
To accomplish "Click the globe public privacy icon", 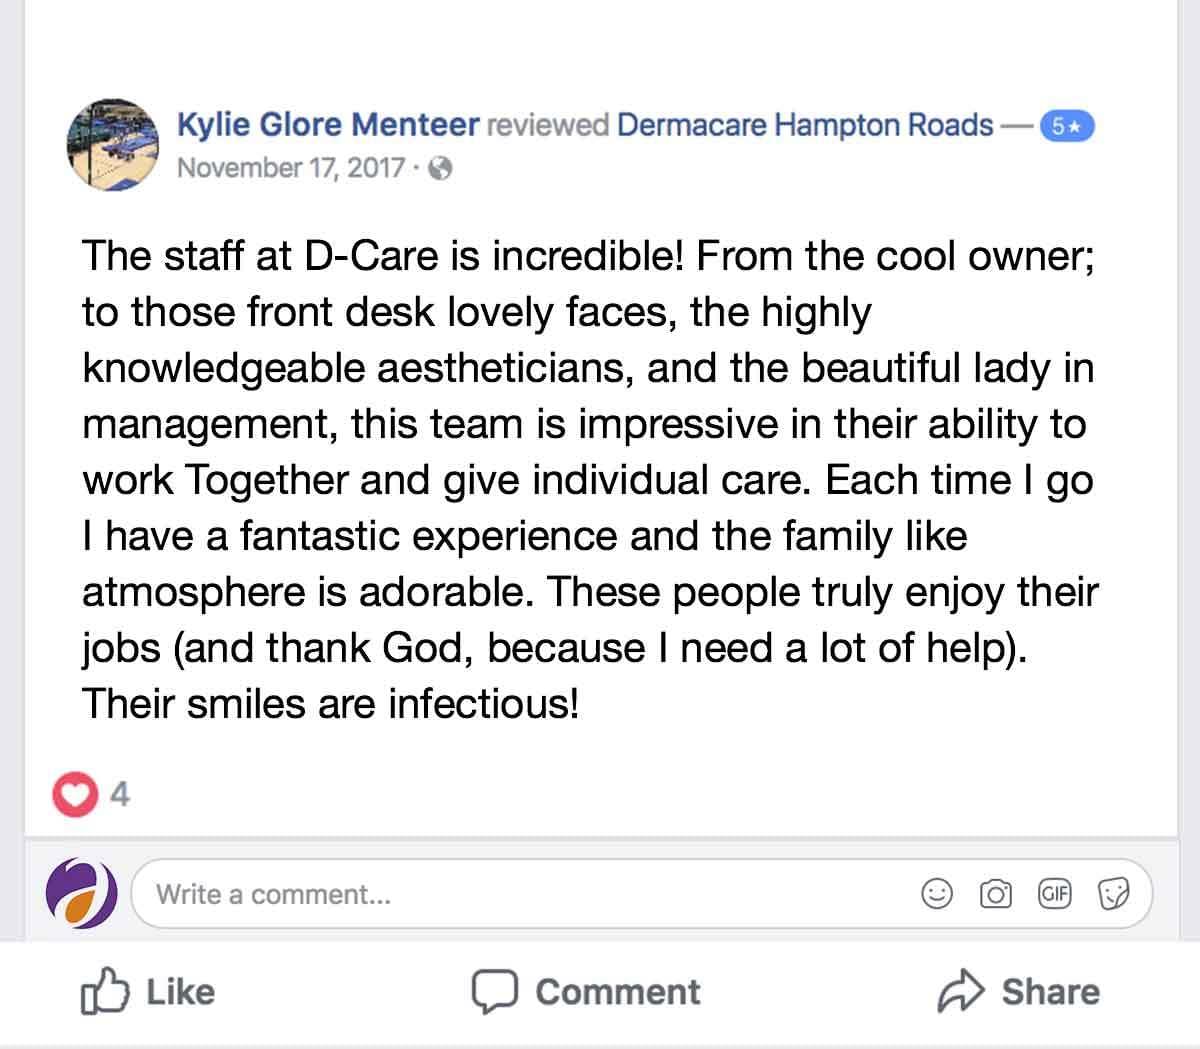I will (440, 169).
